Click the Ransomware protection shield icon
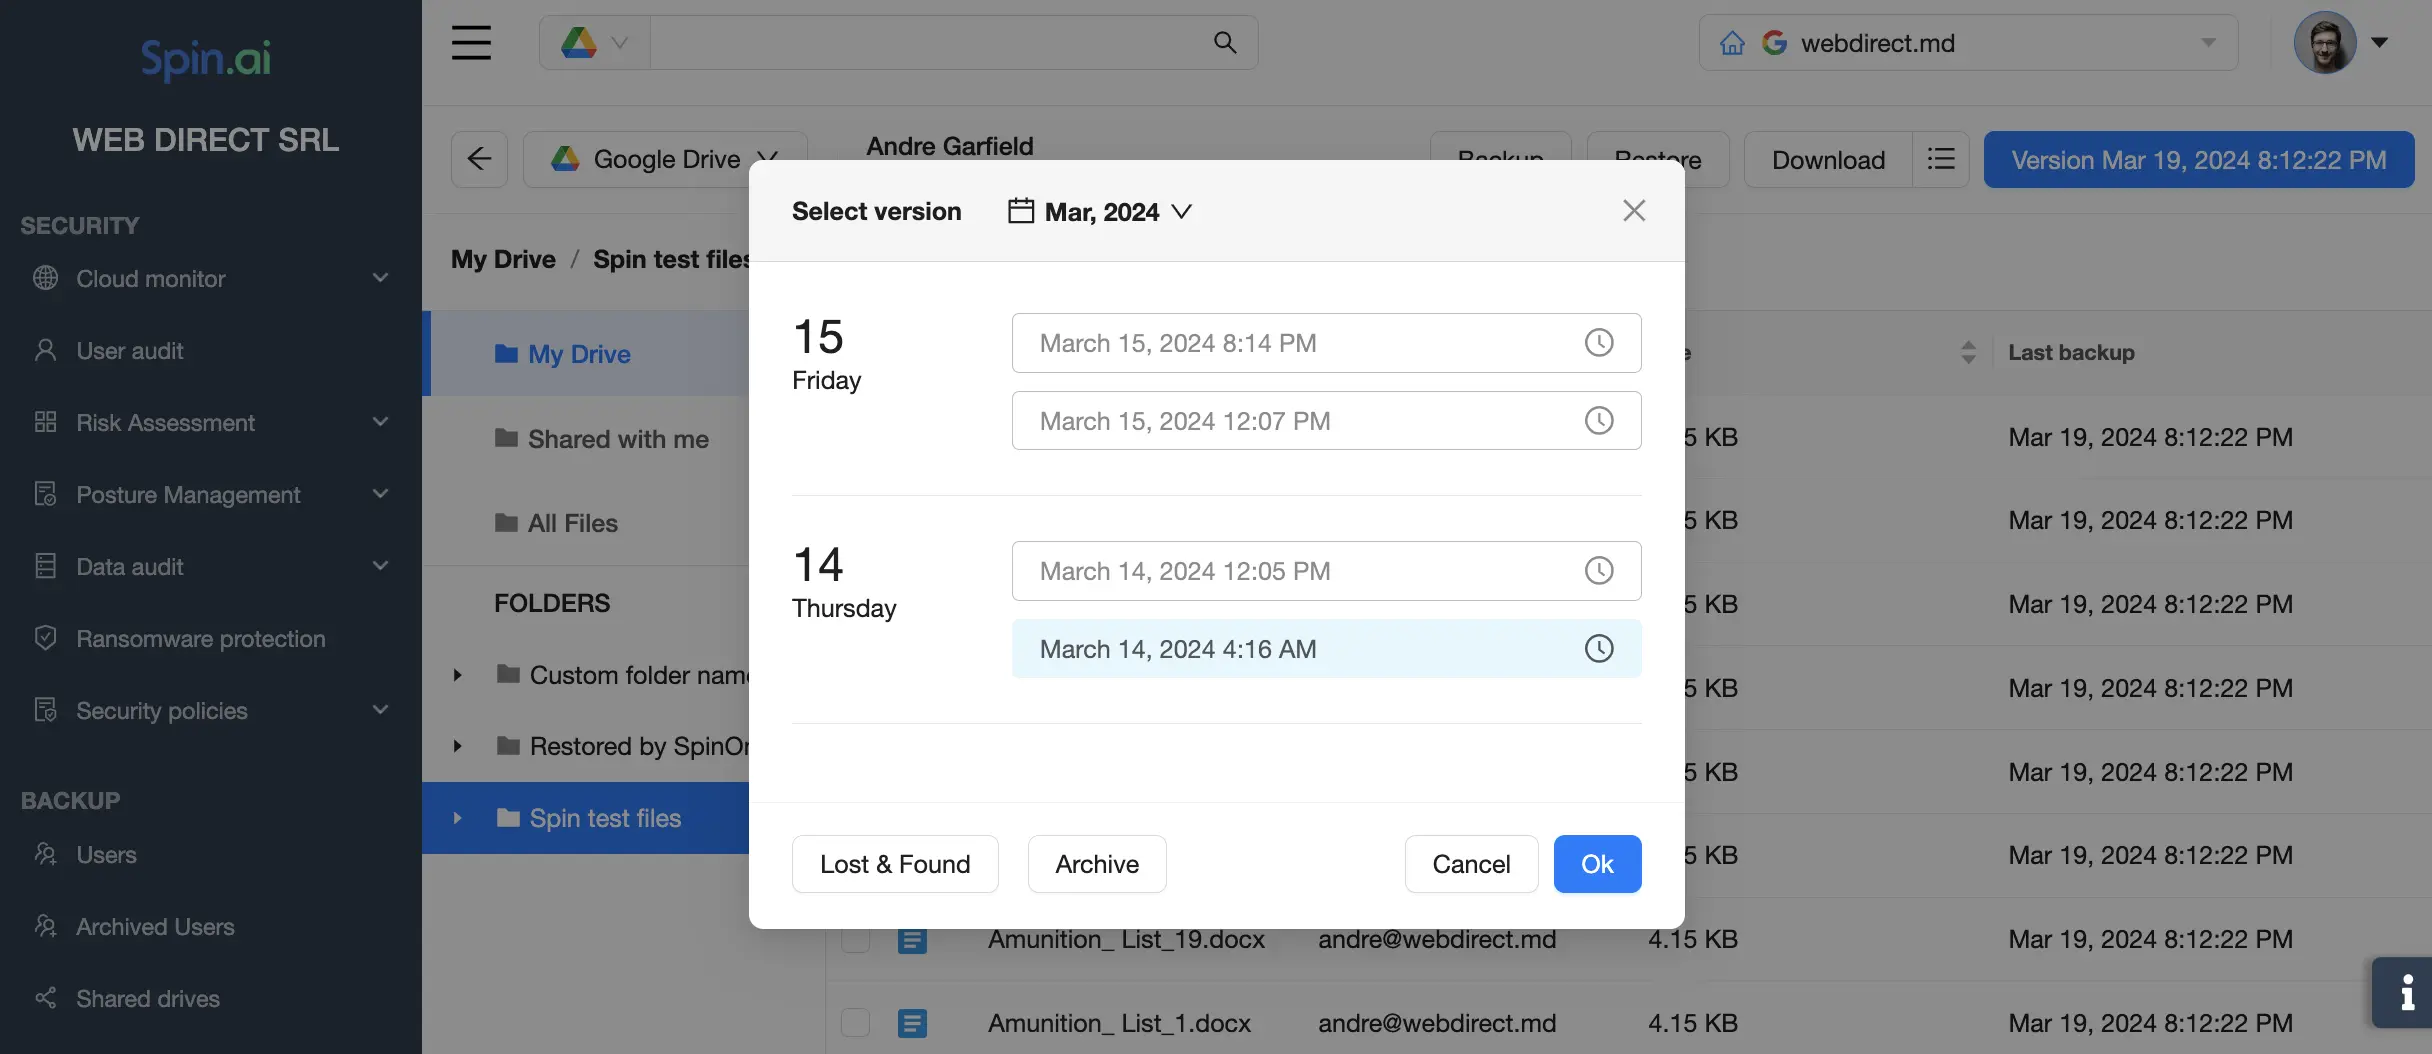The width and height of the screenshot is (2432, 1054). [46, 638]
